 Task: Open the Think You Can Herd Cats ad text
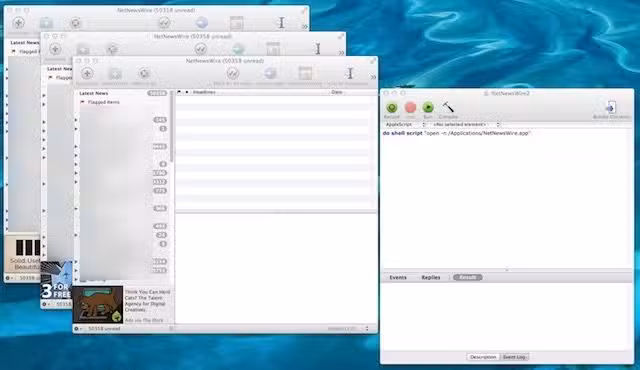[148, 301]
